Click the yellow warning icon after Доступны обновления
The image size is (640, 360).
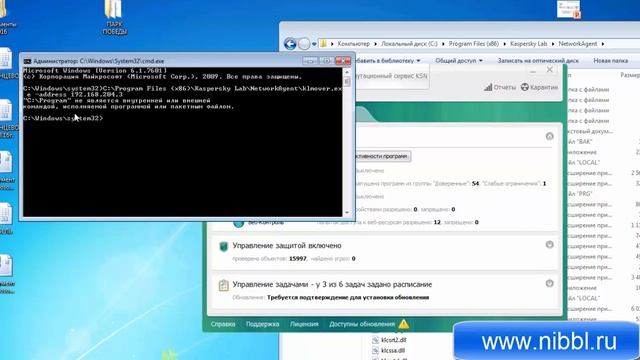(x=404, y=324)
